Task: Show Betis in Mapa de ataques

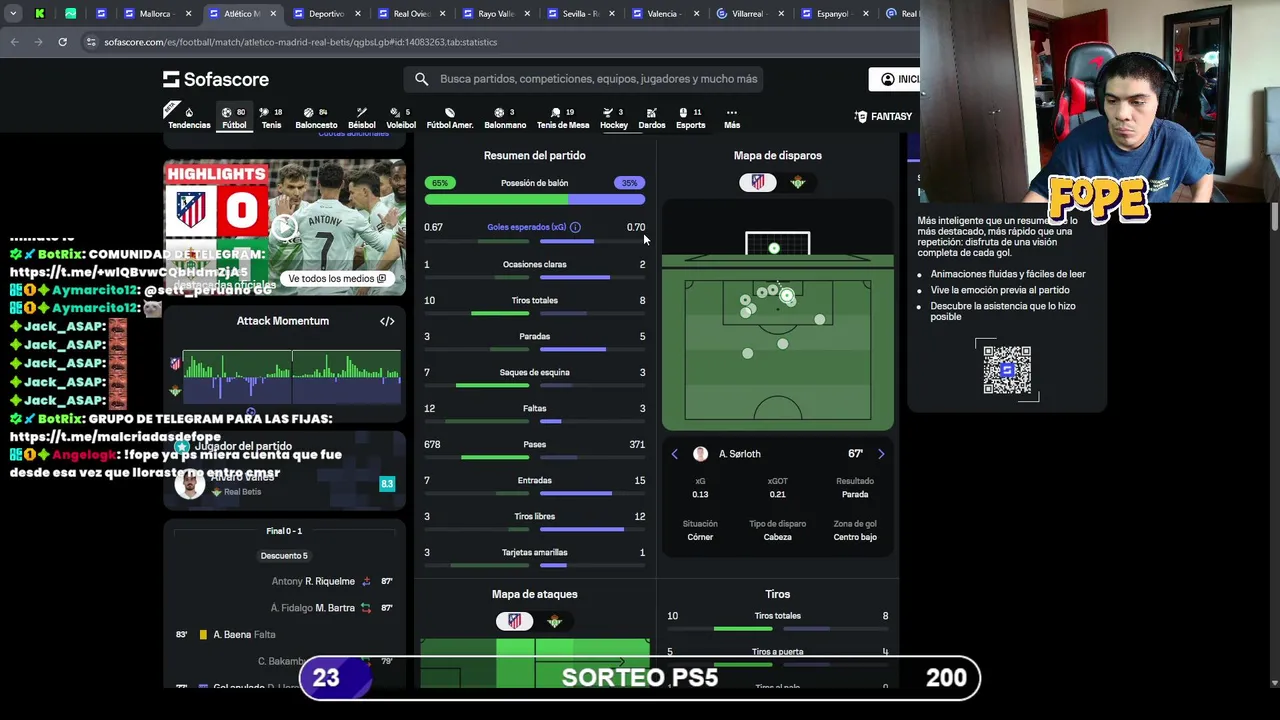Action: (555, 621)
